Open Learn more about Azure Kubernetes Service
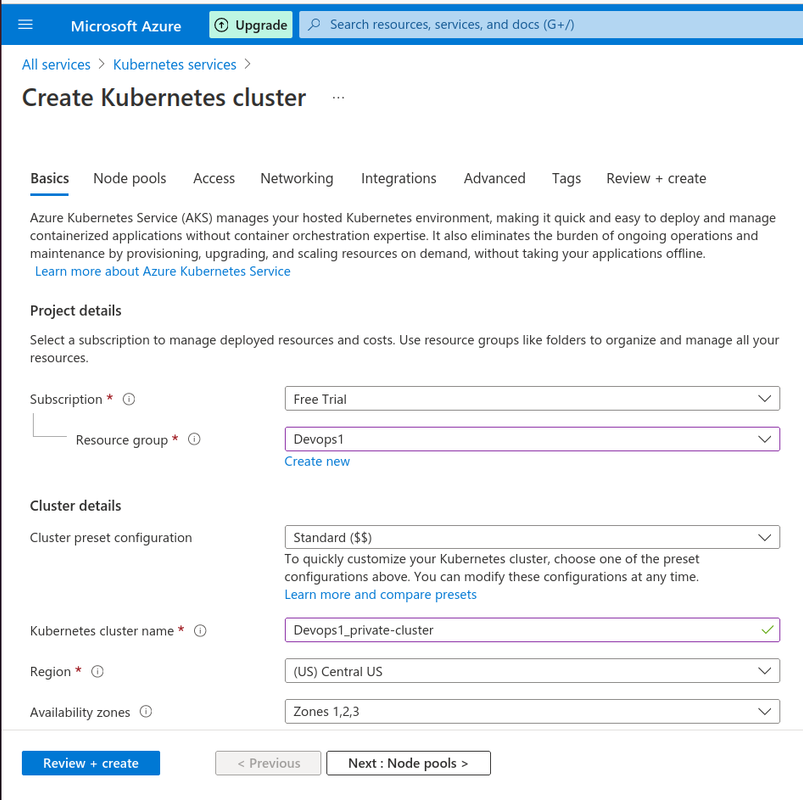This screenshot has height=800, width=803. 162,271
